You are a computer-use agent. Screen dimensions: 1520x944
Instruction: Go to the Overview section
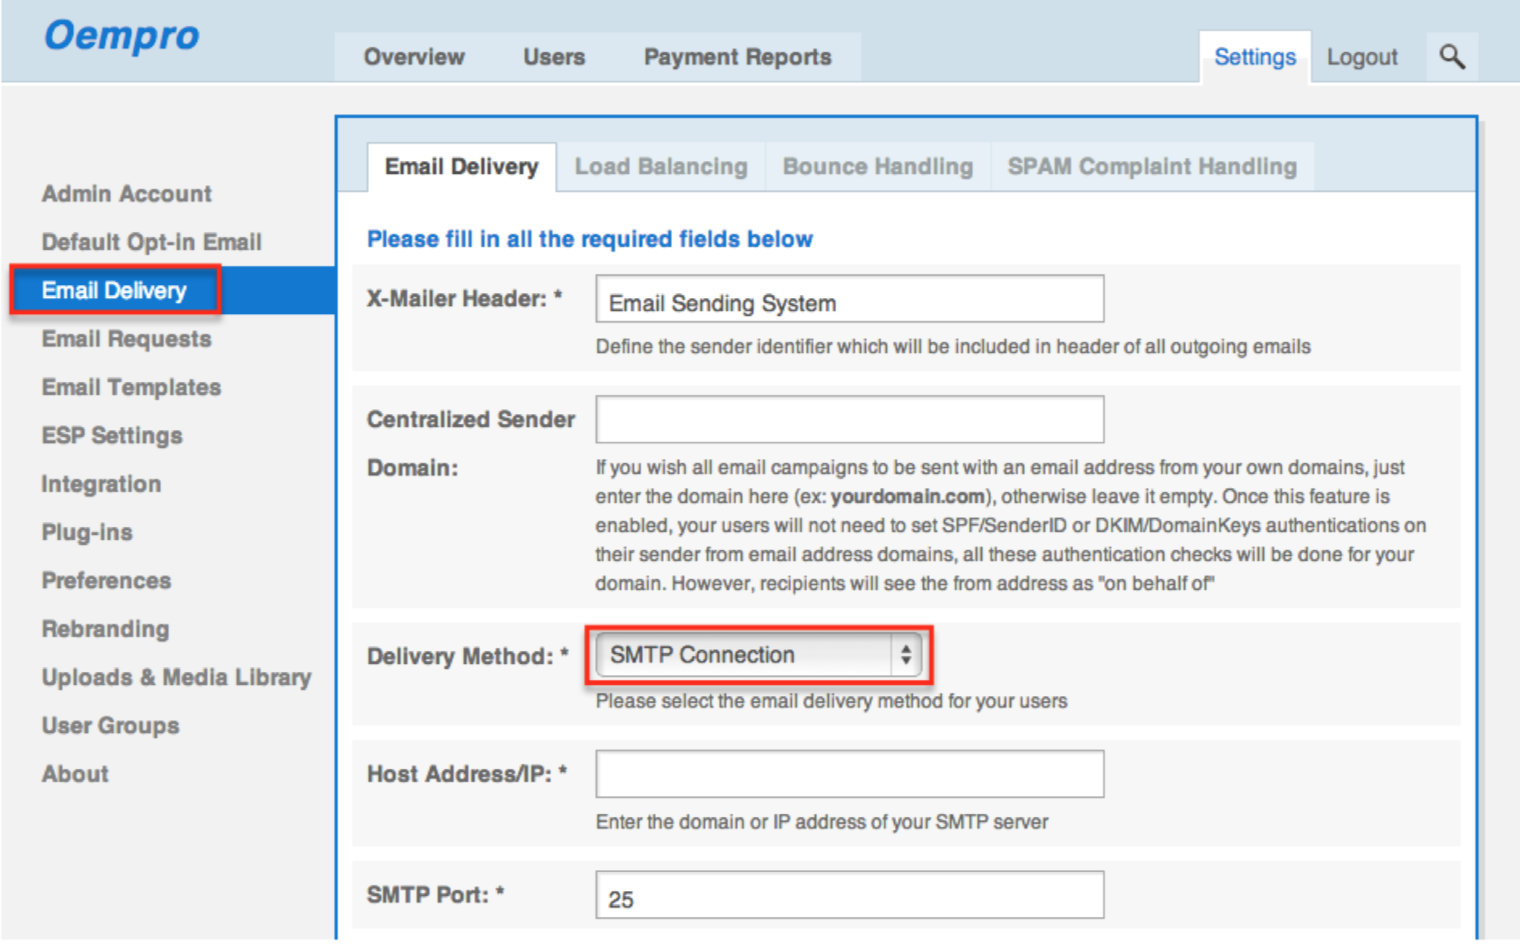pos(413,57)
